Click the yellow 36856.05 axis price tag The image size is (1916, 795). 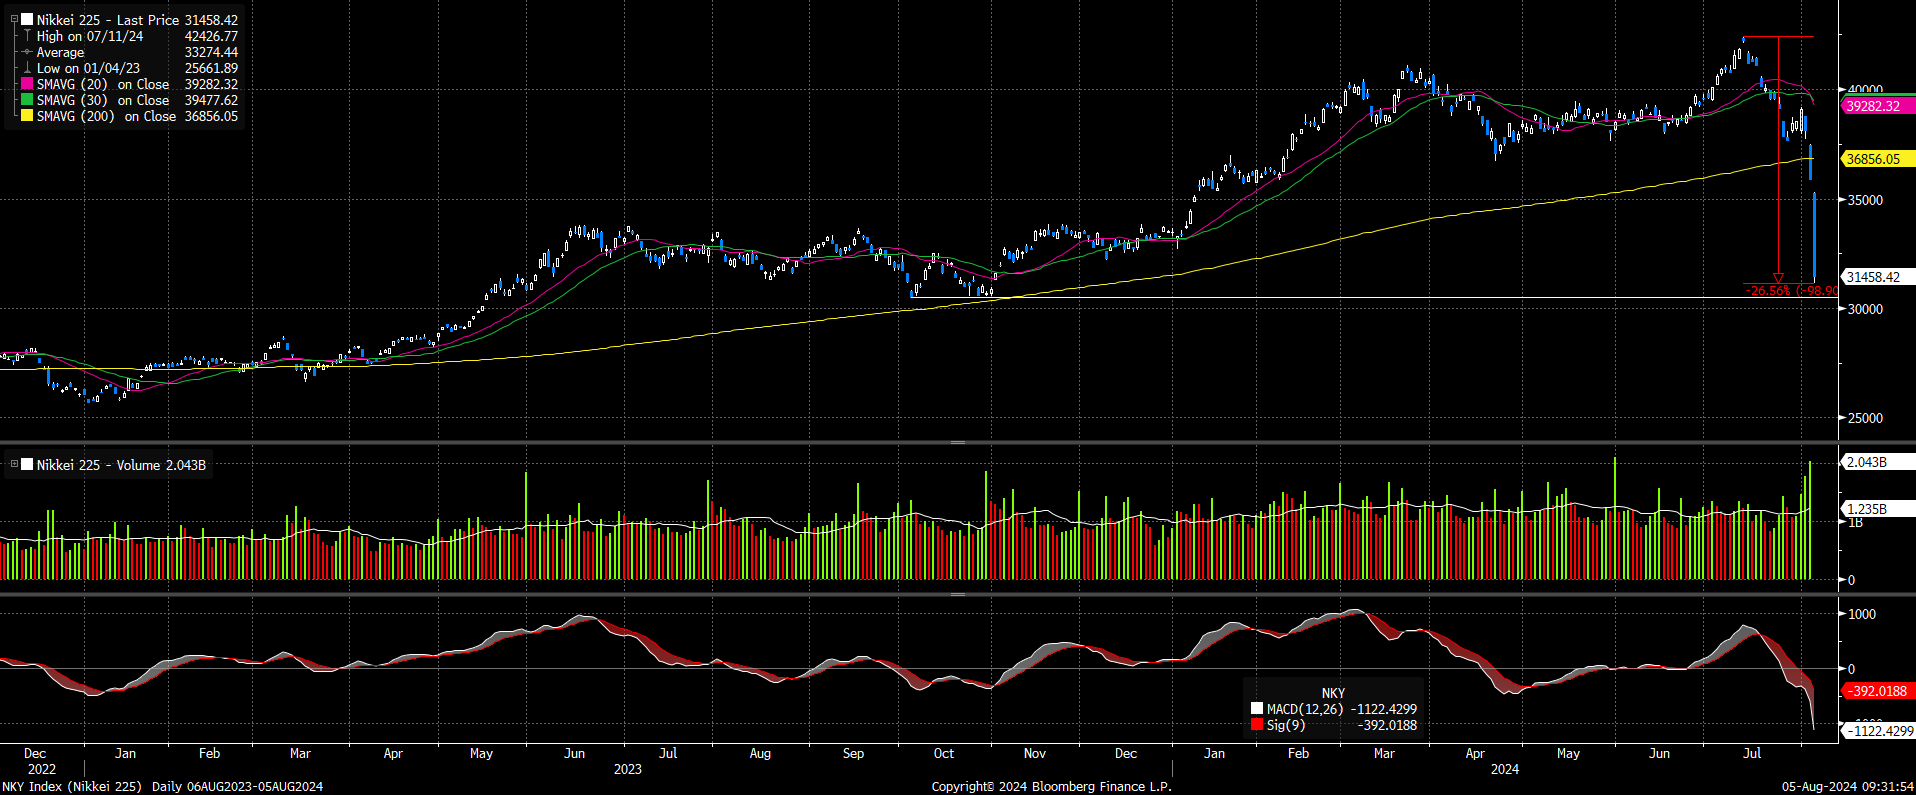1879,159
